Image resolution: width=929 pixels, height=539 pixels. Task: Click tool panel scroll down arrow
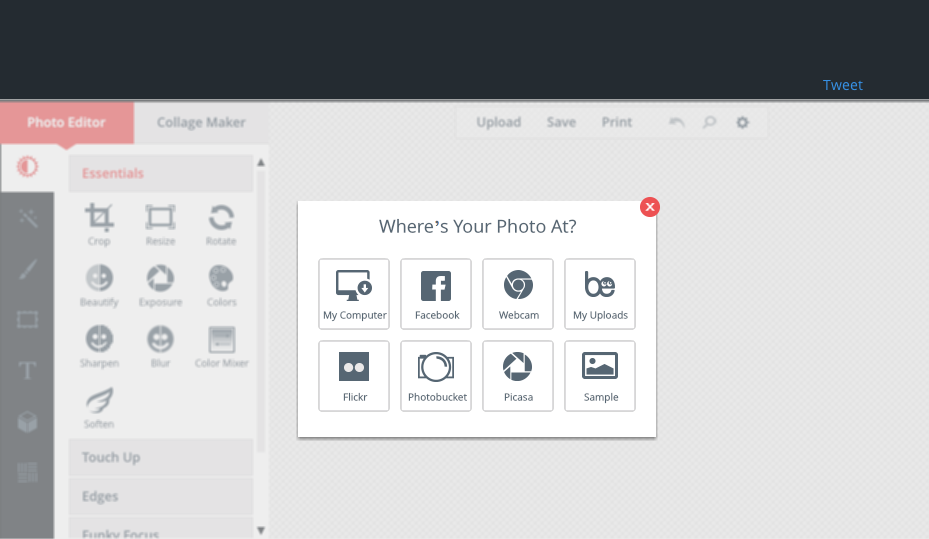261,530
